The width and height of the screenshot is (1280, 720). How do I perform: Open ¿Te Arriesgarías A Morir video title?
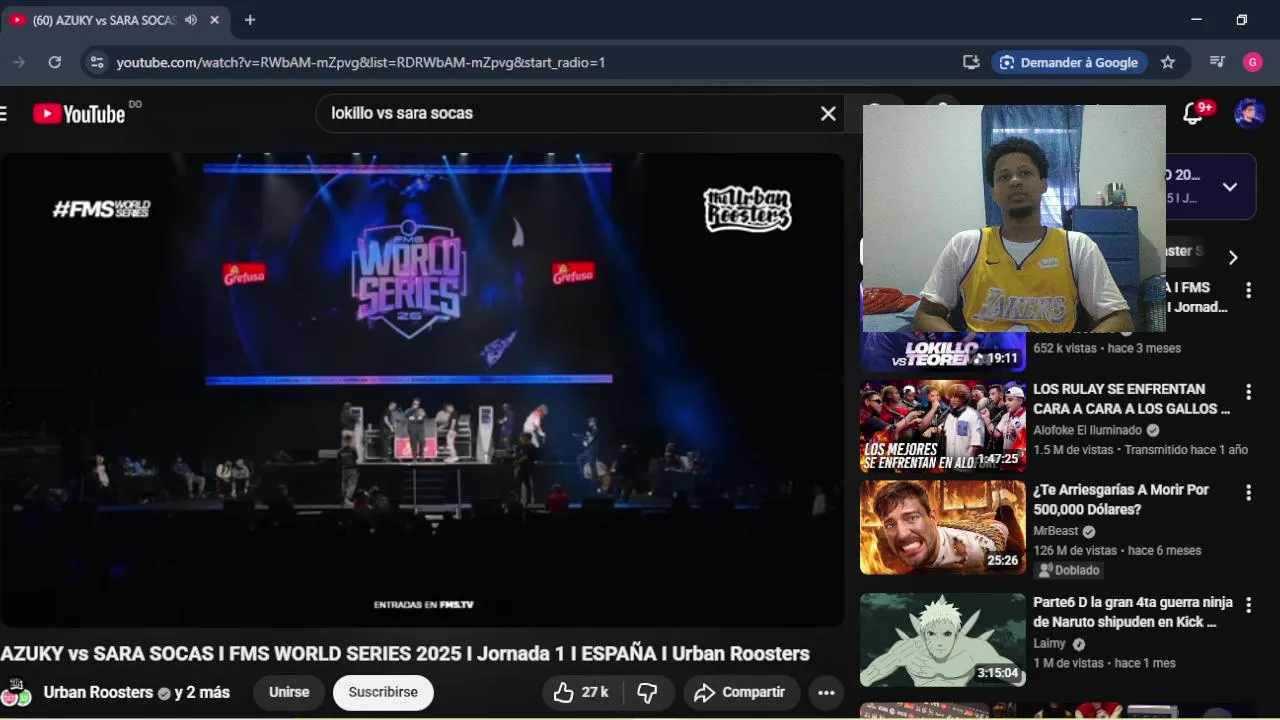pyautogui.click(x=1121, y=500)
